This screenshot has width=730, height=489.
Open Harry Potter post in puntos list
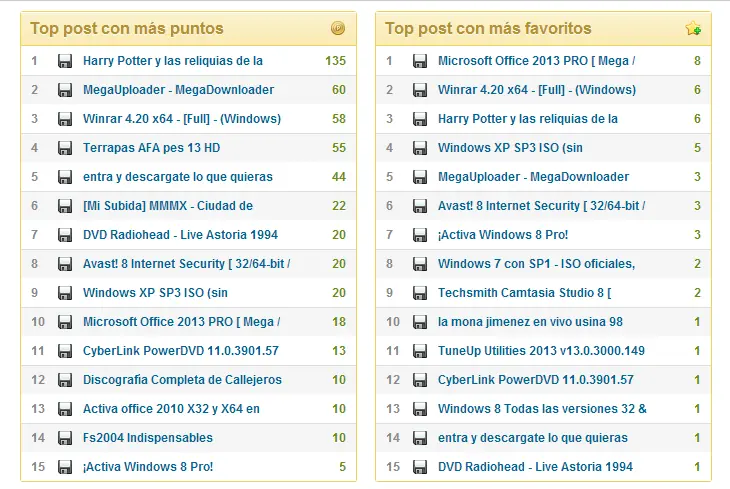coord(173,61)
